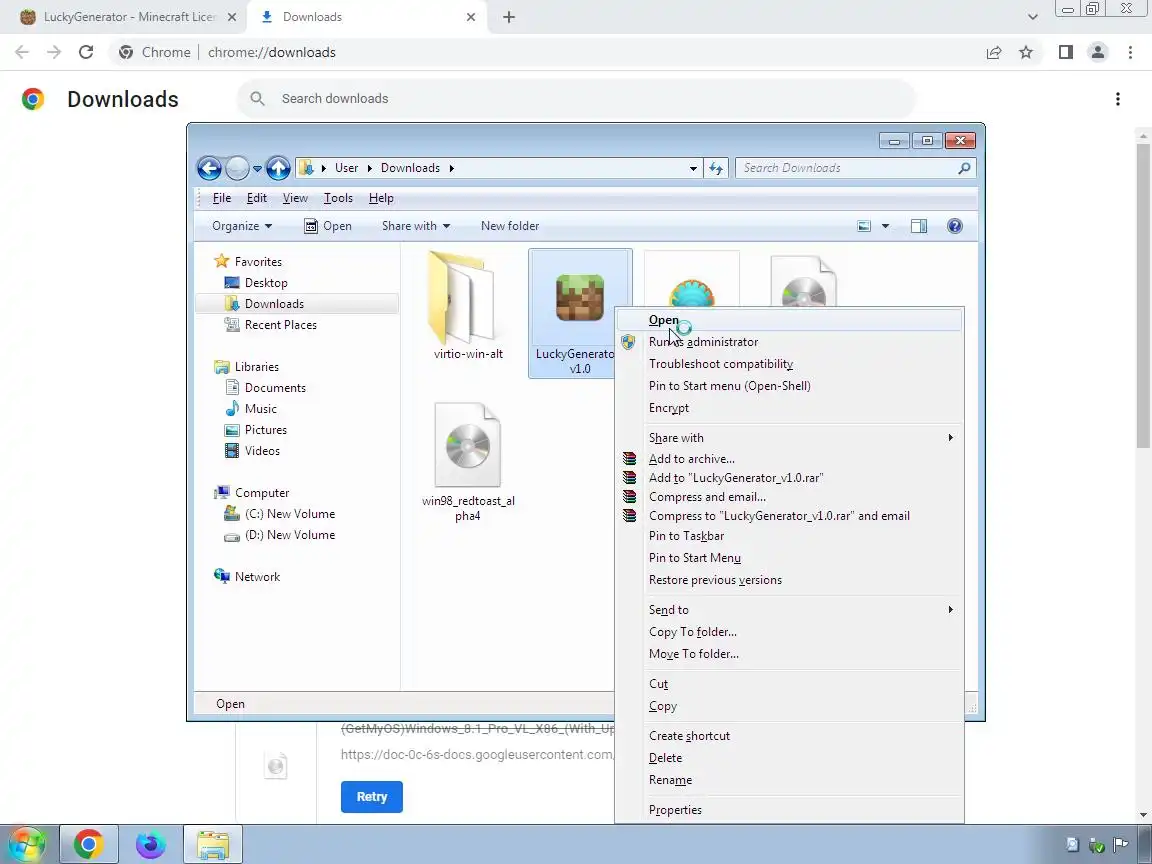The height and width of the screenshot is (864, 1152).
Task: Click the Explorer Up folder arrow button
Action: point(278,168)
